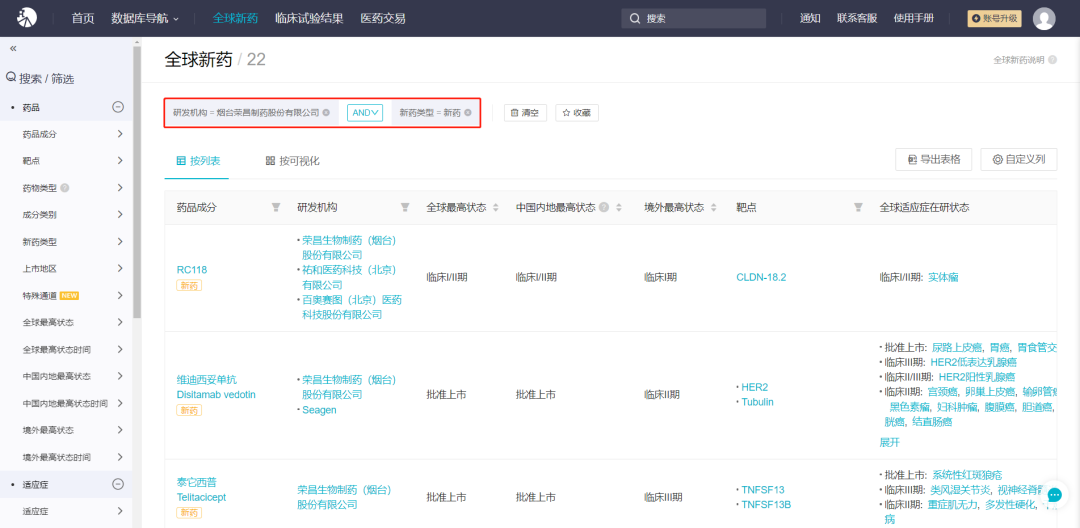Screen dimensions: 1080x528
Task: Open 通知 notifications
Action: click(x=810, y=19)
